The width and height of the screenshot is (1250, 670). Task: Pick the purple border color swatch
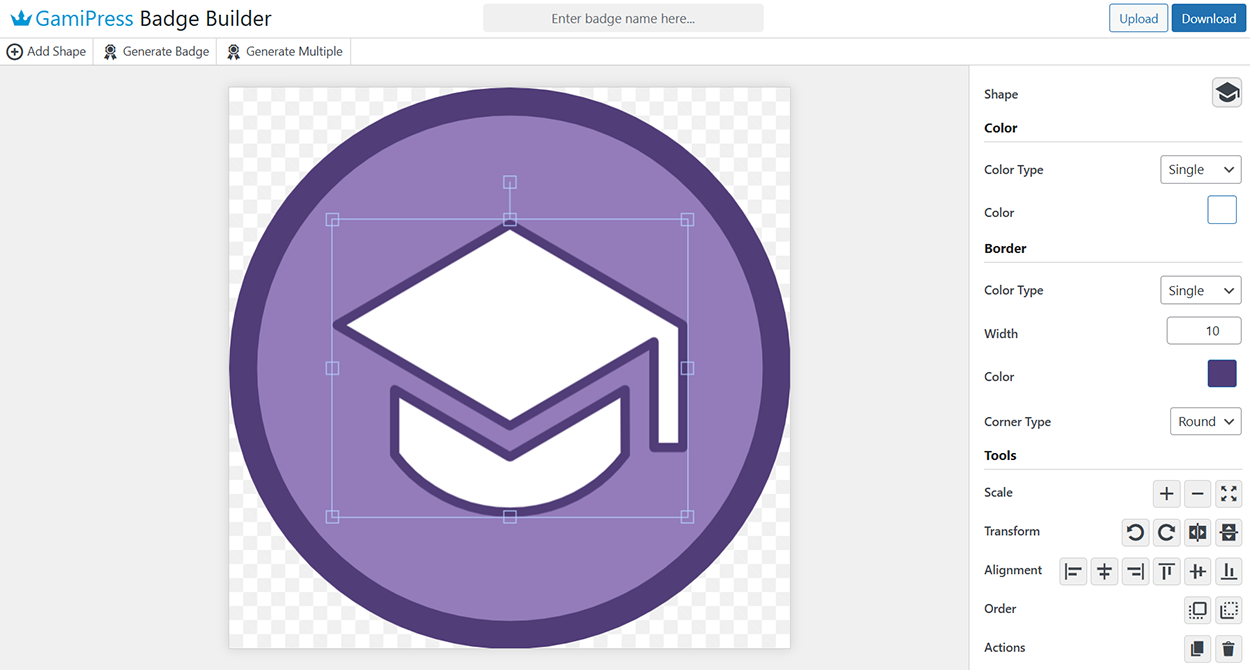tap(1222, 374)
